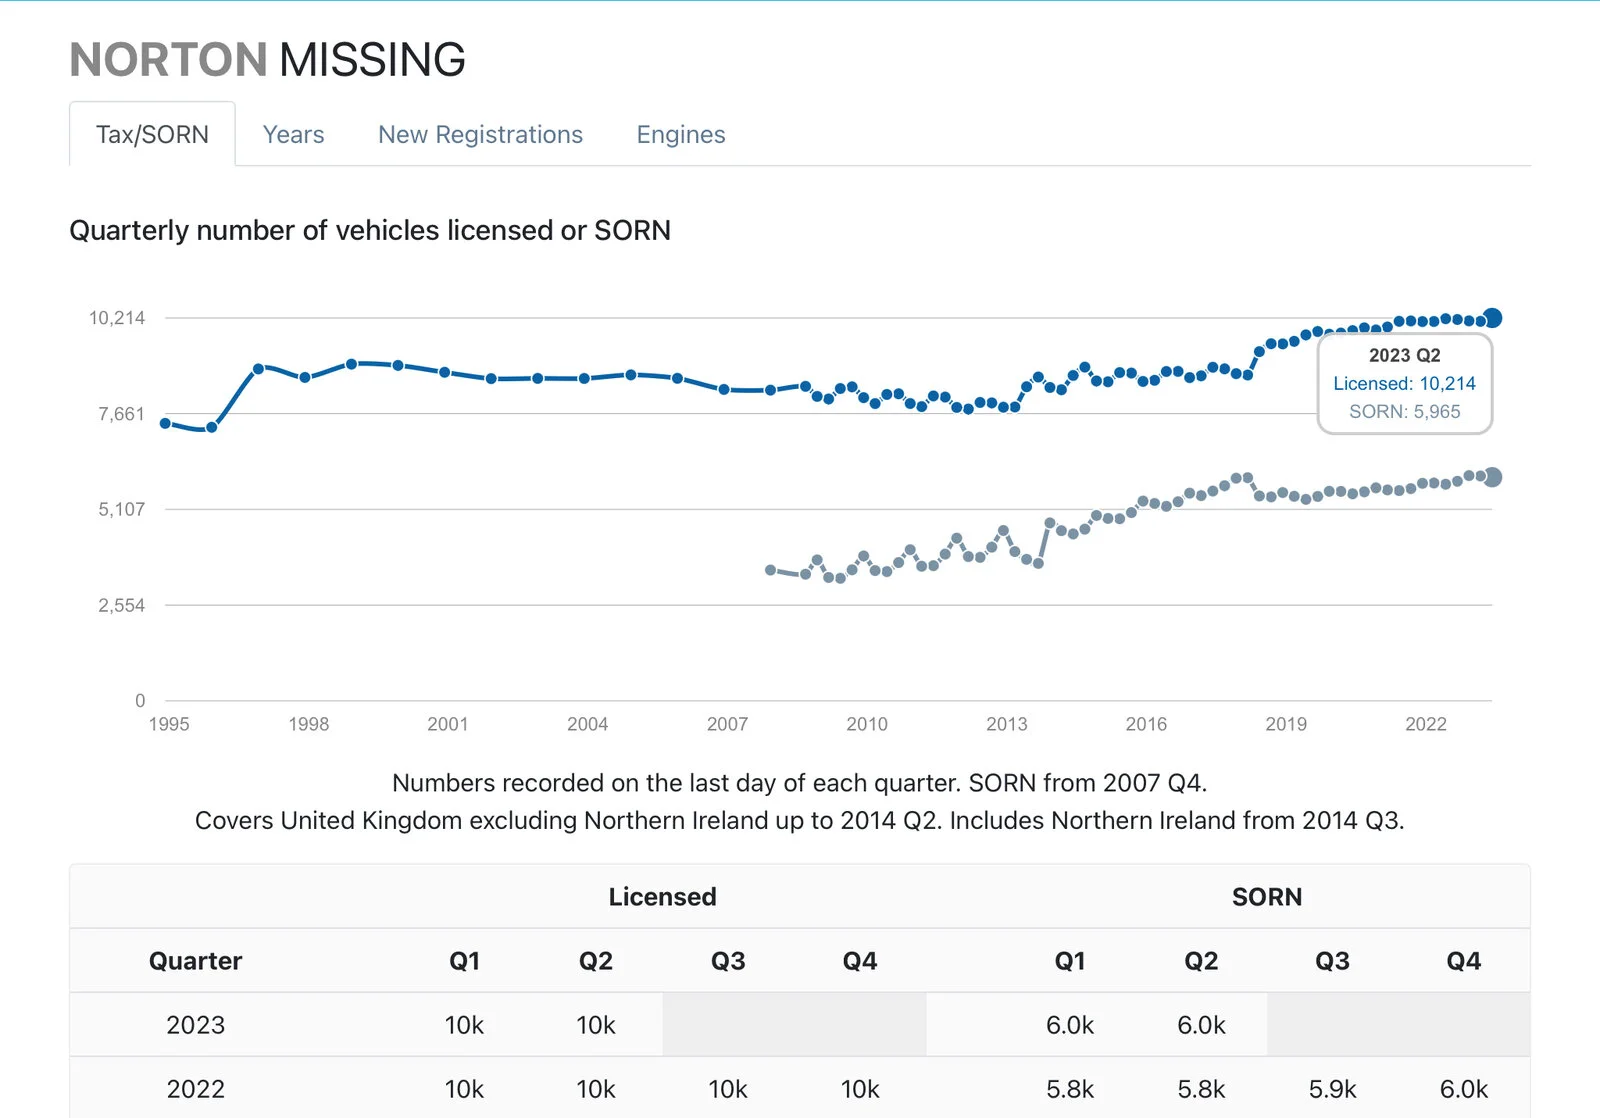Open the New Registrations tab
The height and width of the screenshot is (1118, 1600).
point(480,135)
